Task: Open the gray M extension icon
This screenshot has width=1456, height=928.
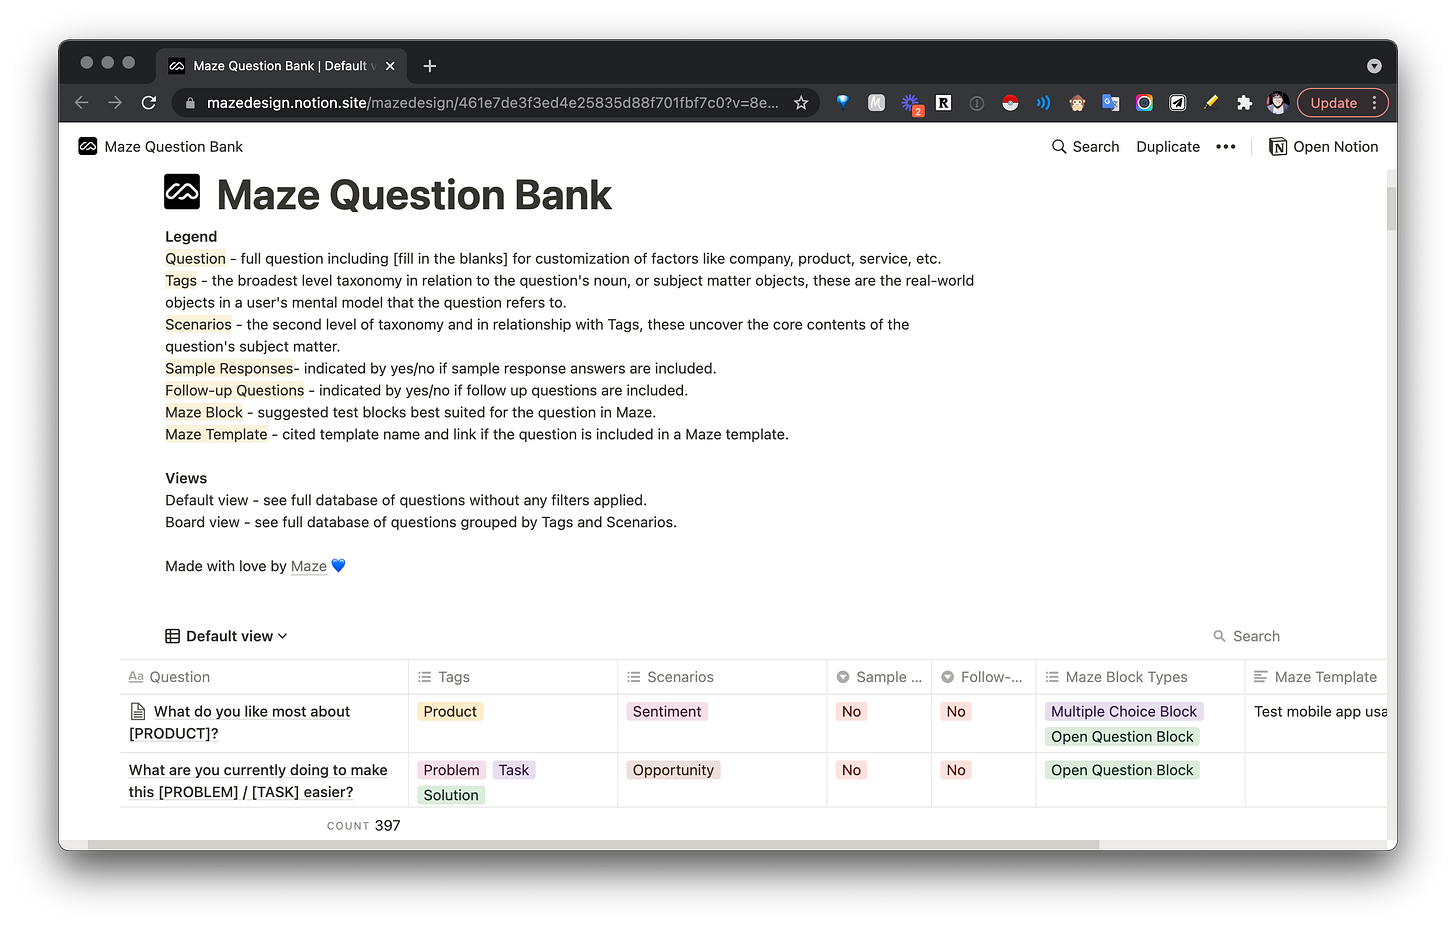Action: 876,102
